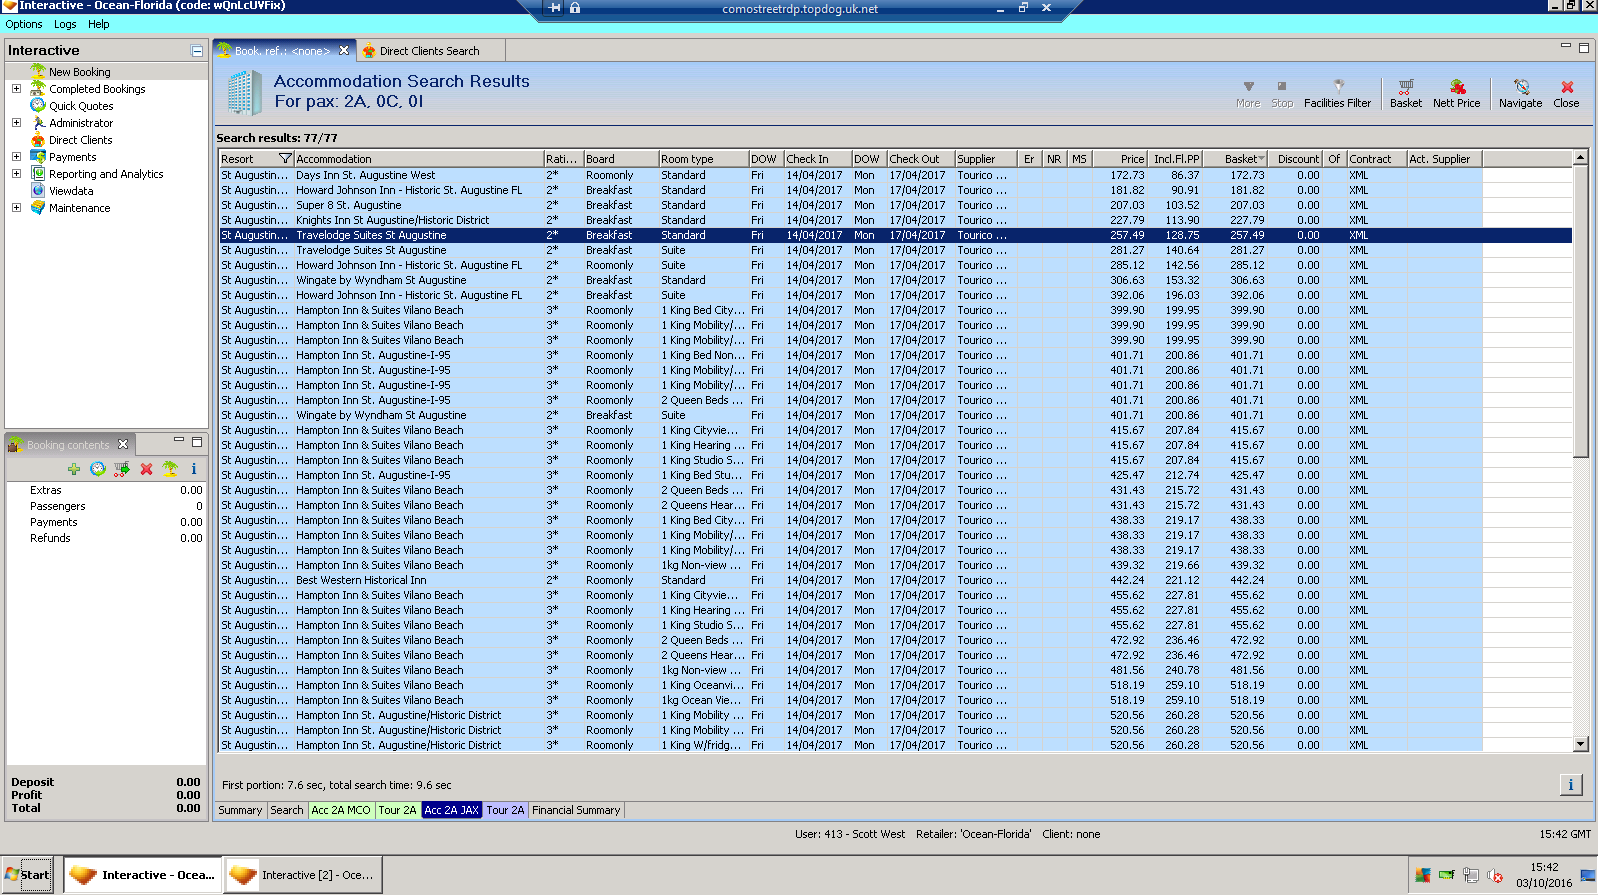Image resolution: width=1598 pixels, height=895 pixels.
Task: Click the Completed Bookings tree icon
Action: 38,88
